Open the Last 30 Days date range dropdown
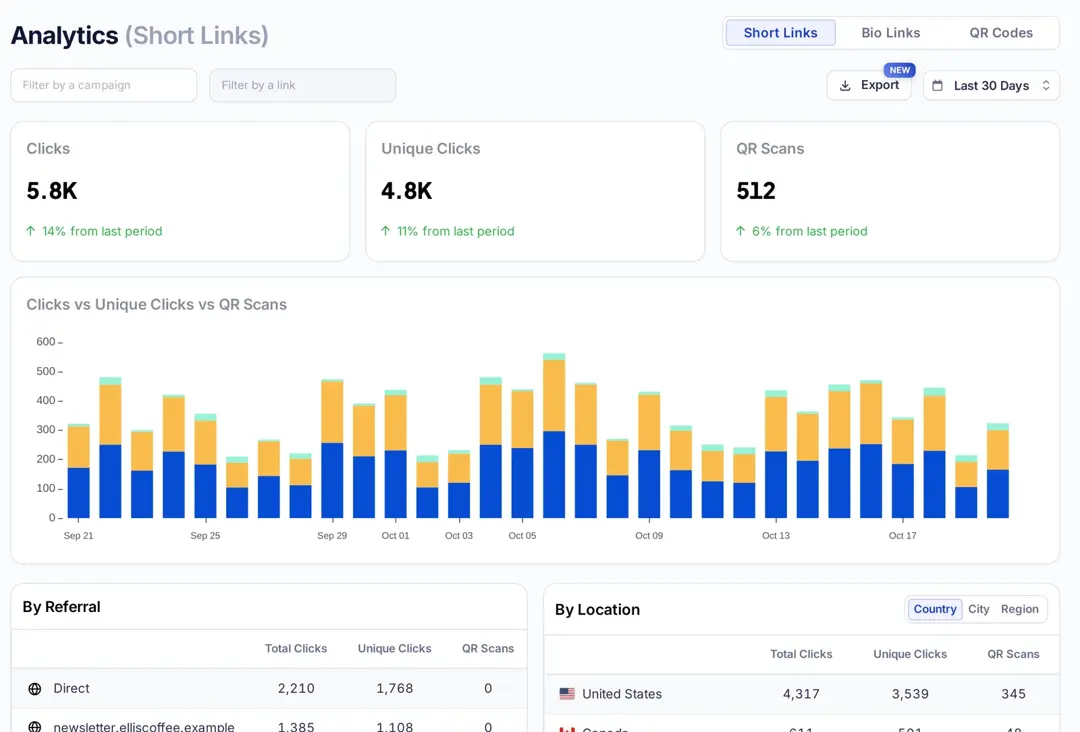 991,85
